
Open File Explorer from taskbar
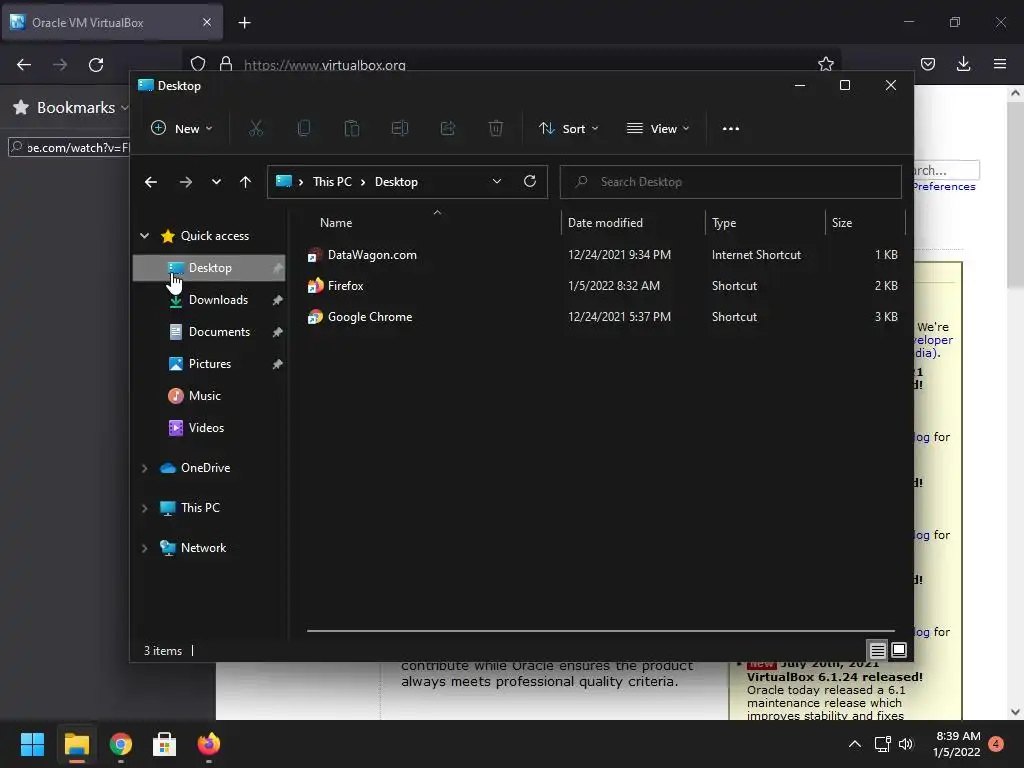click(x=76, y=744)
